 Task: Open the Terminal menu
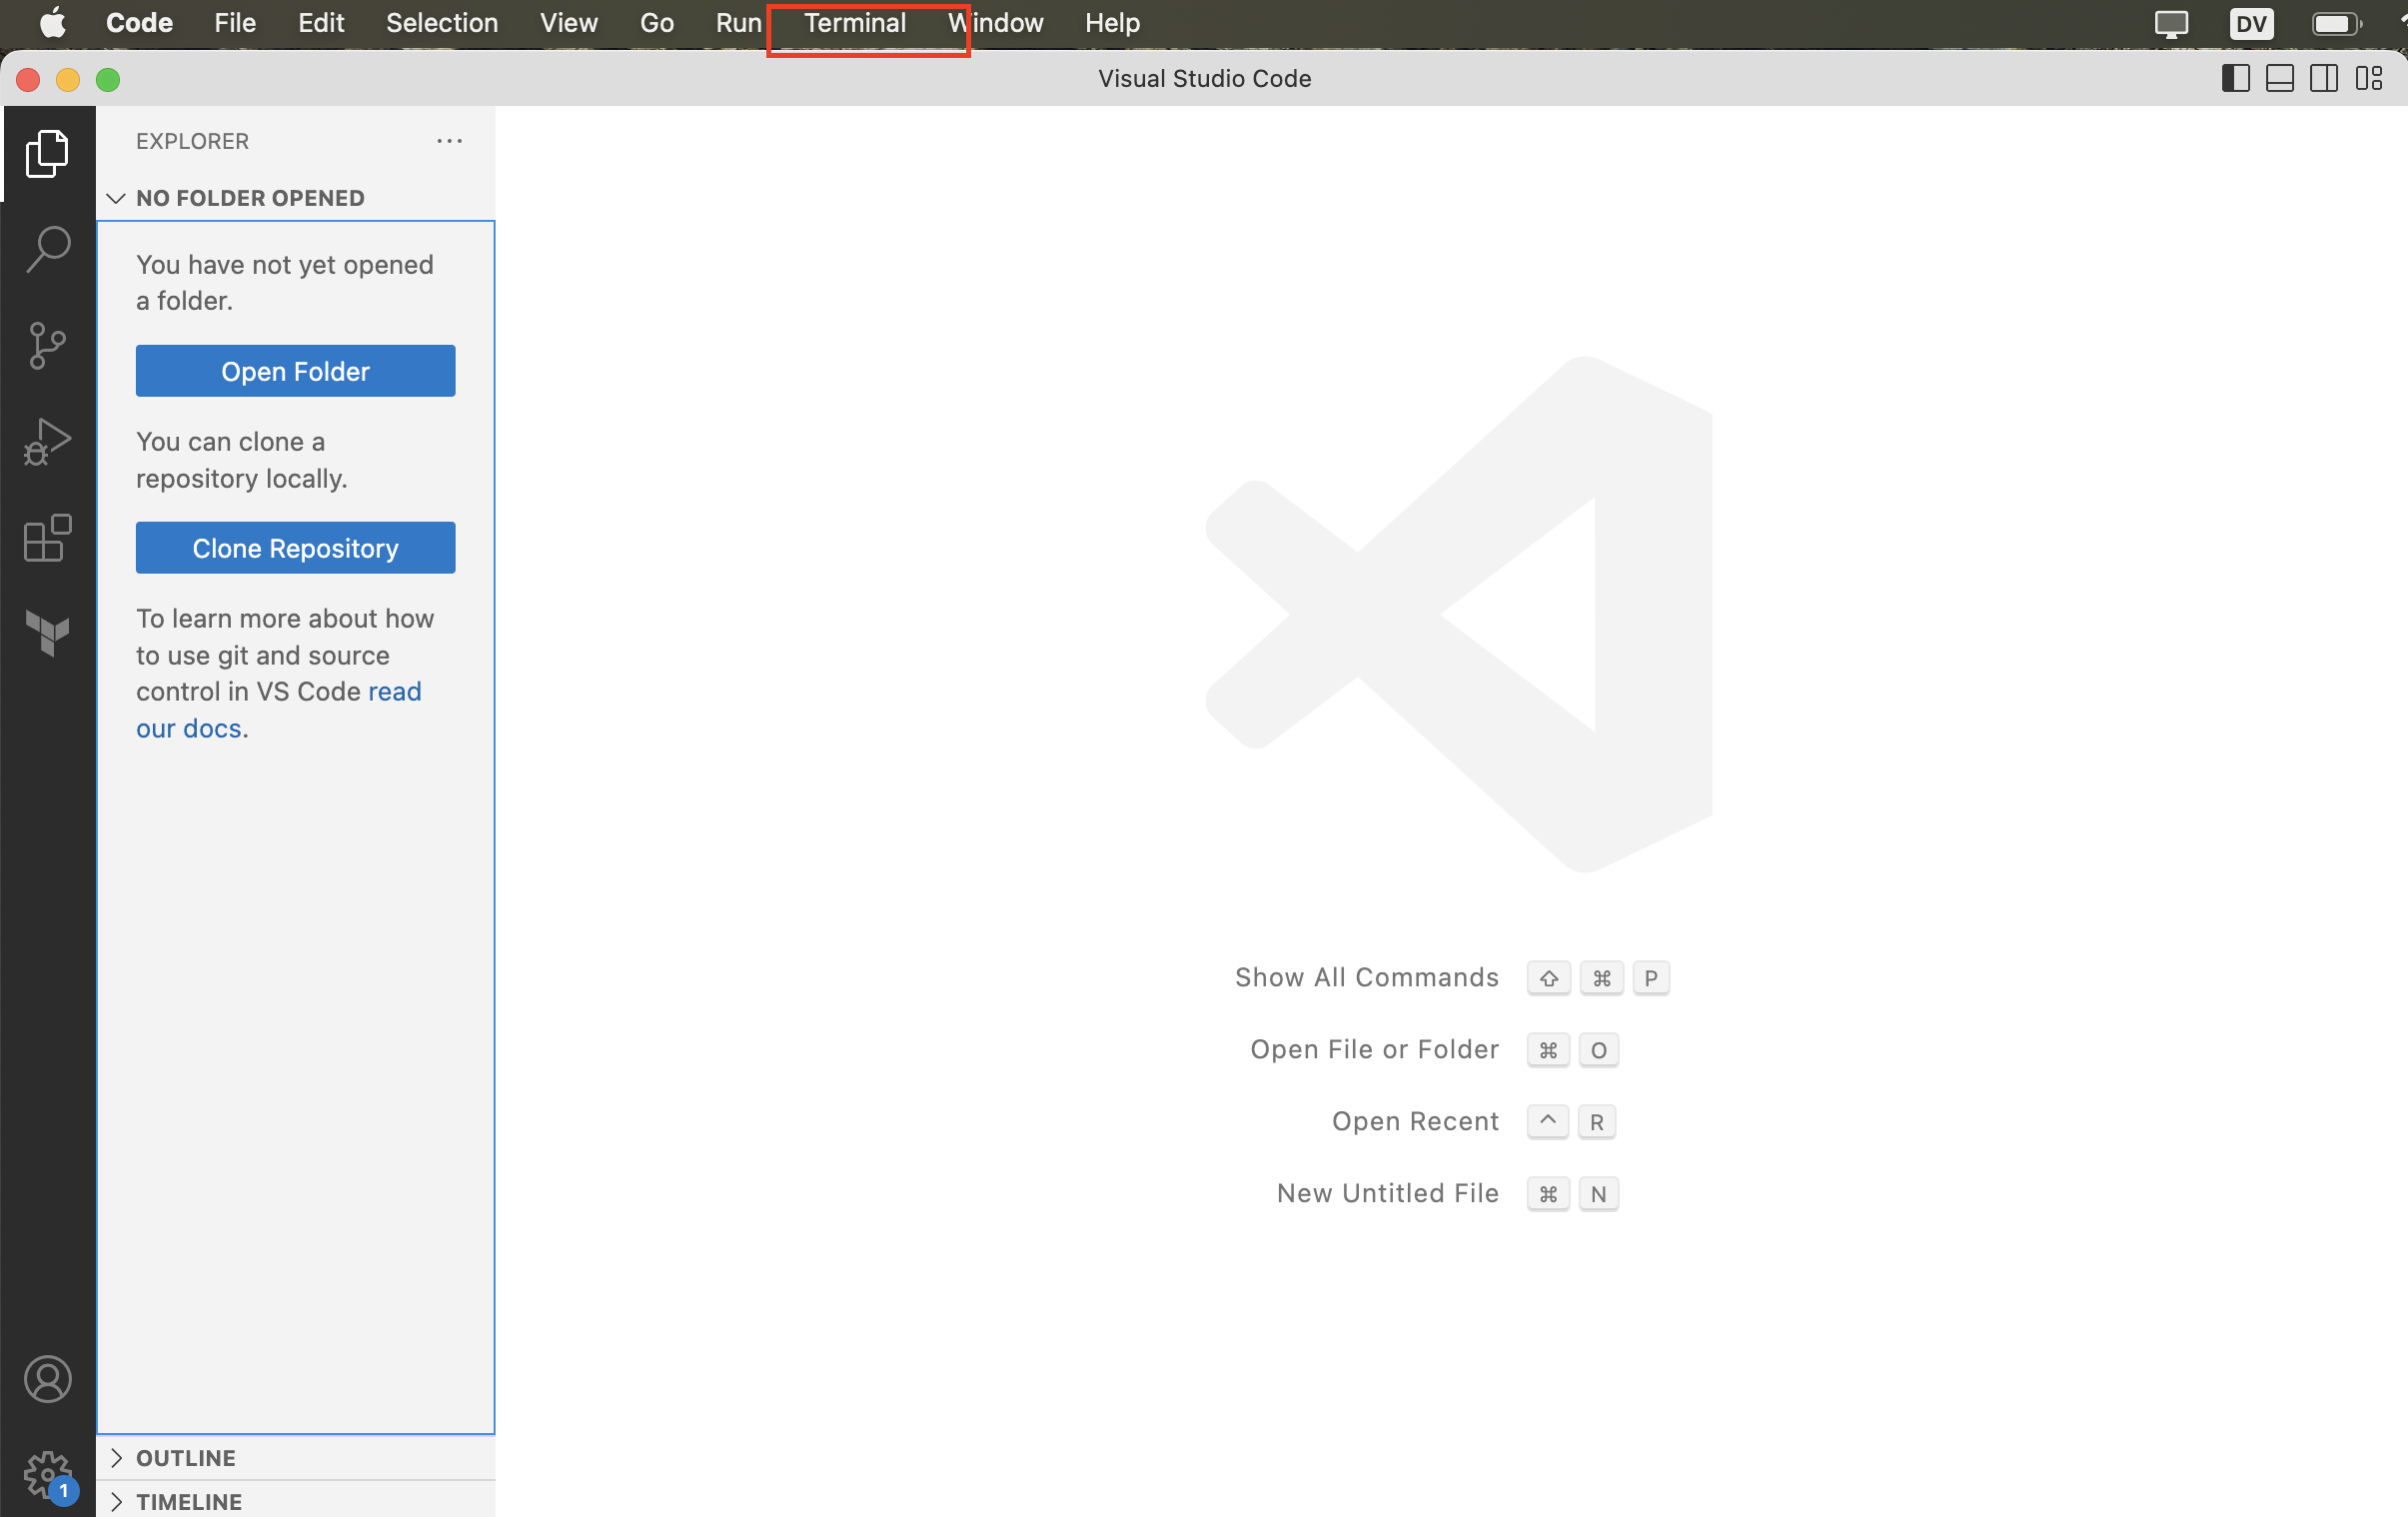coord(856,23)
